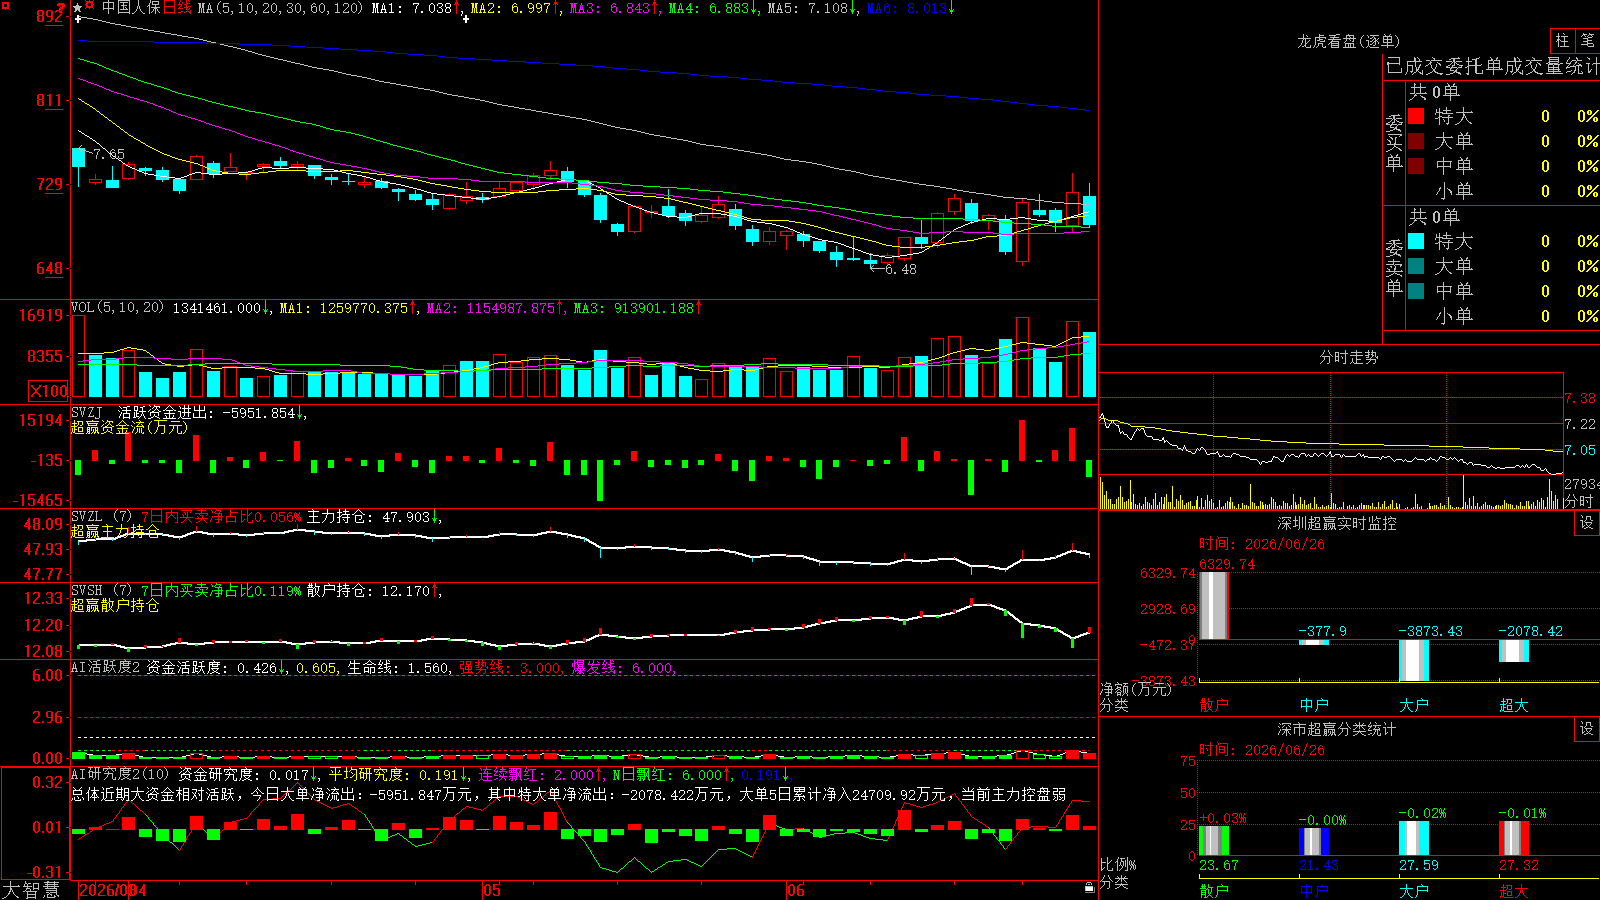Screen dimensions: 1600x900
Task: Click the 散户 bar in 深市超赢分类统计
Action: click(x=1213, y=840)
